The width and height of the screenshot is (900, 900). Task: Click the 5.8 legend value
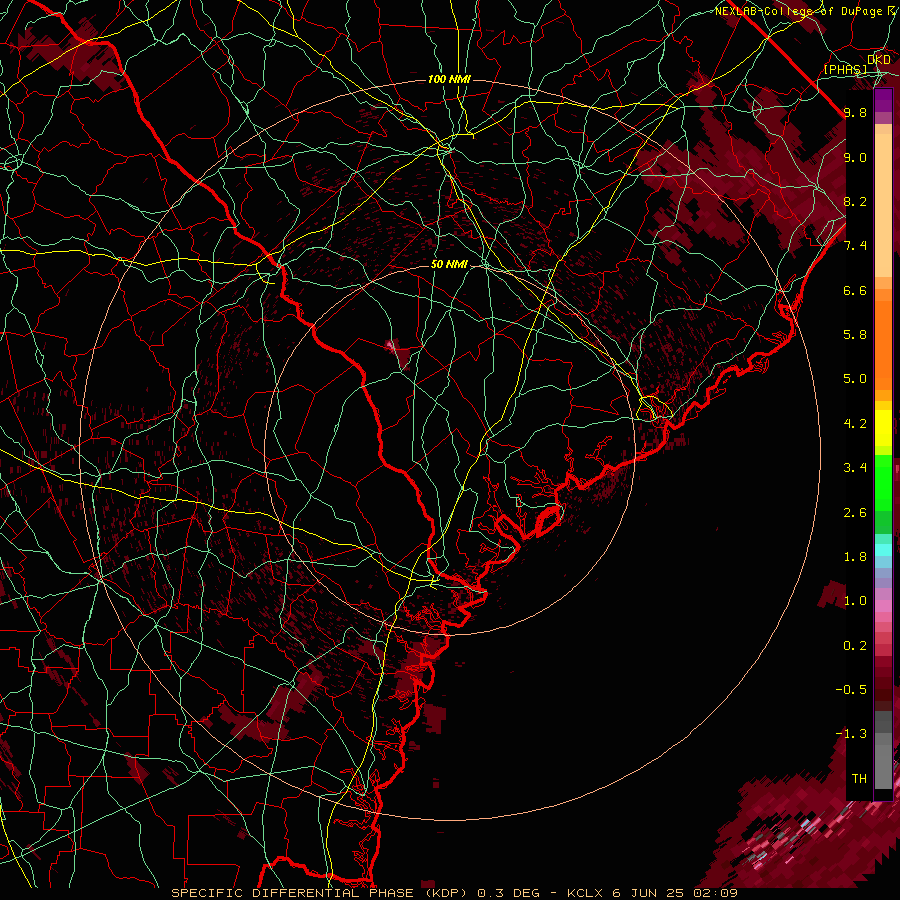[x=855, y=335]
